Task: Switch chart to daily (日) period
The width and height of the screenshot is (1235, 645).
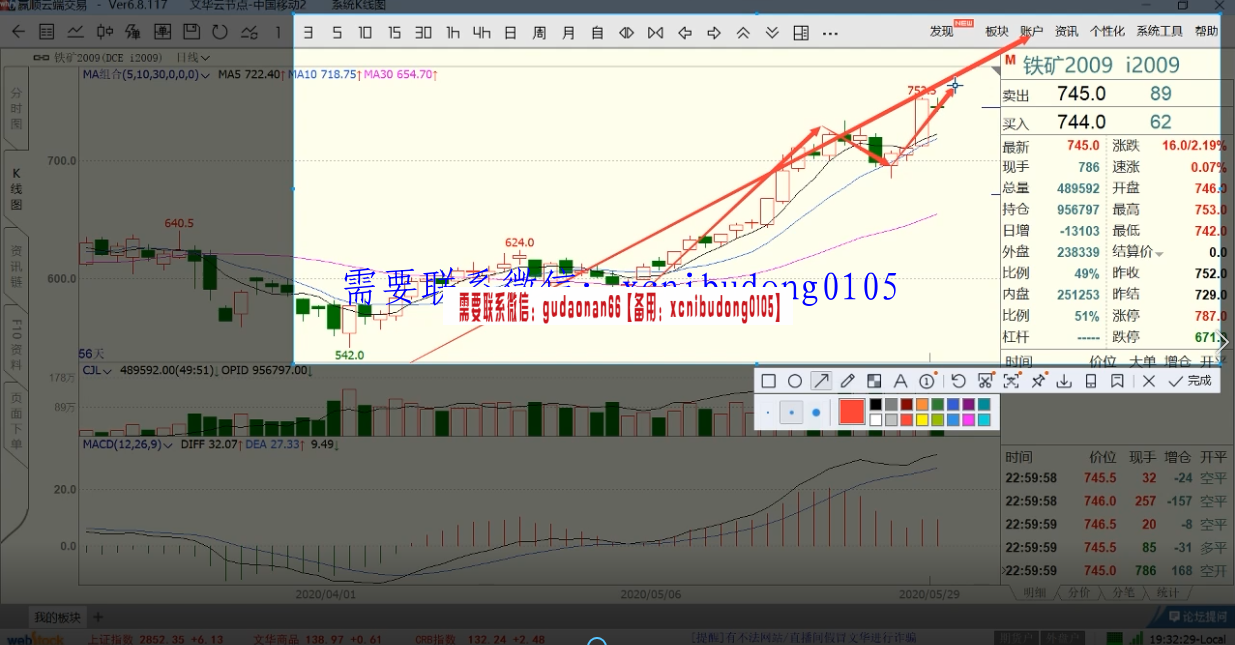Action: point(511,33)
